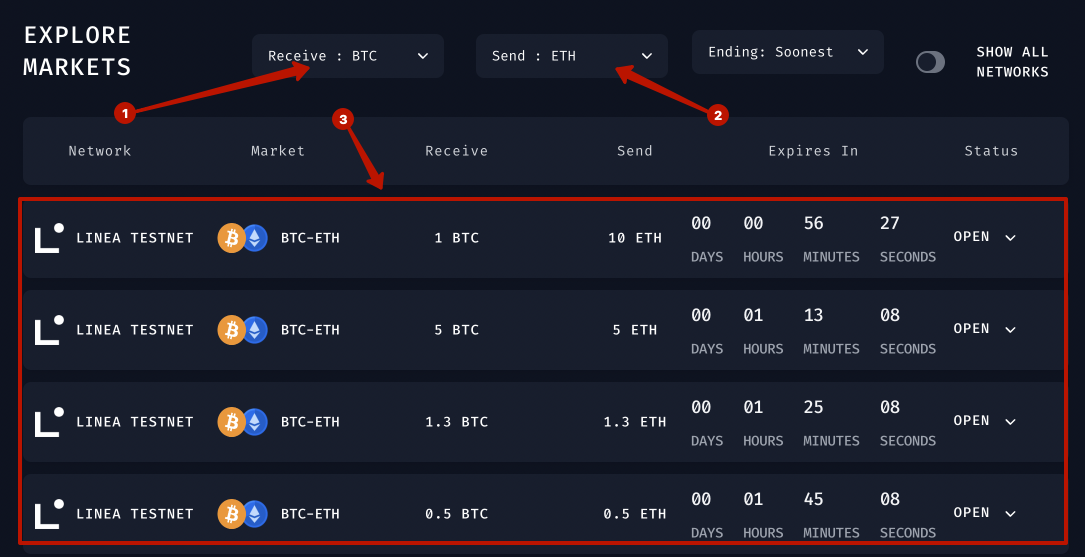The width and height of the screenshot is (1085, 557).
Task: Click Linea logo in the 0.5 BTC row
Action: 49,514
